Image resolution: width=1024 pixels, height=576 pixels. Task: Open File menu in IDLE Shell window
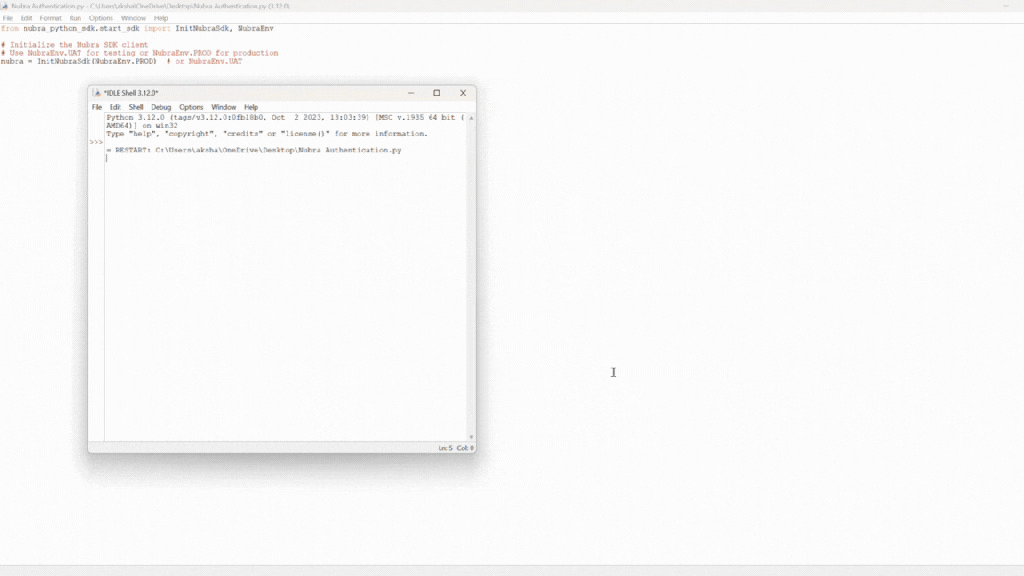tap(97, 107)
